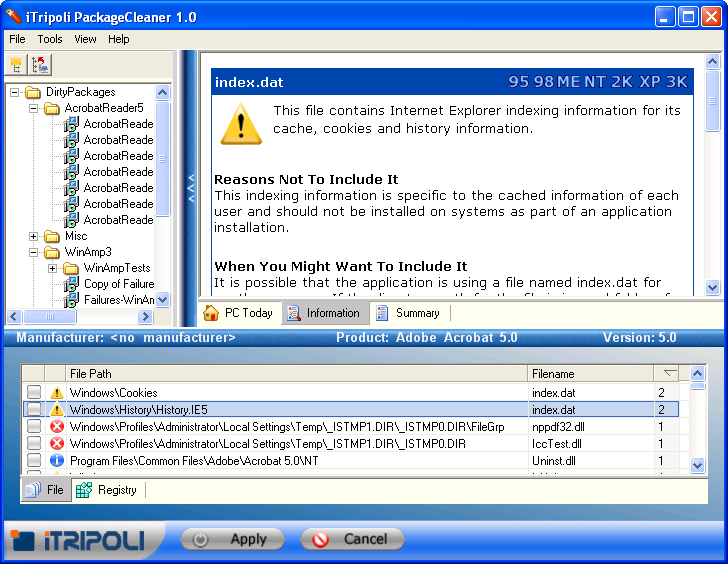Click the WinAmp3 folder icon
This screenshot has height=564, width=728.
(52, 253)
